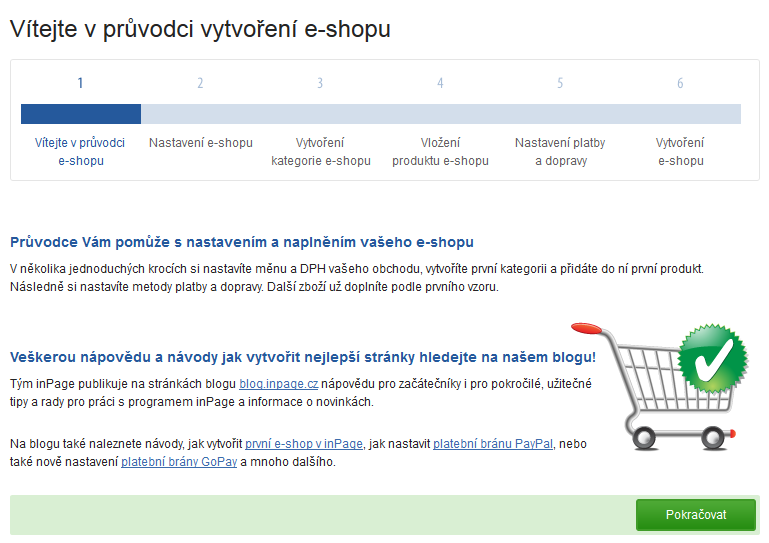Select step number 2 in the wizard

(x=200, y=83)
